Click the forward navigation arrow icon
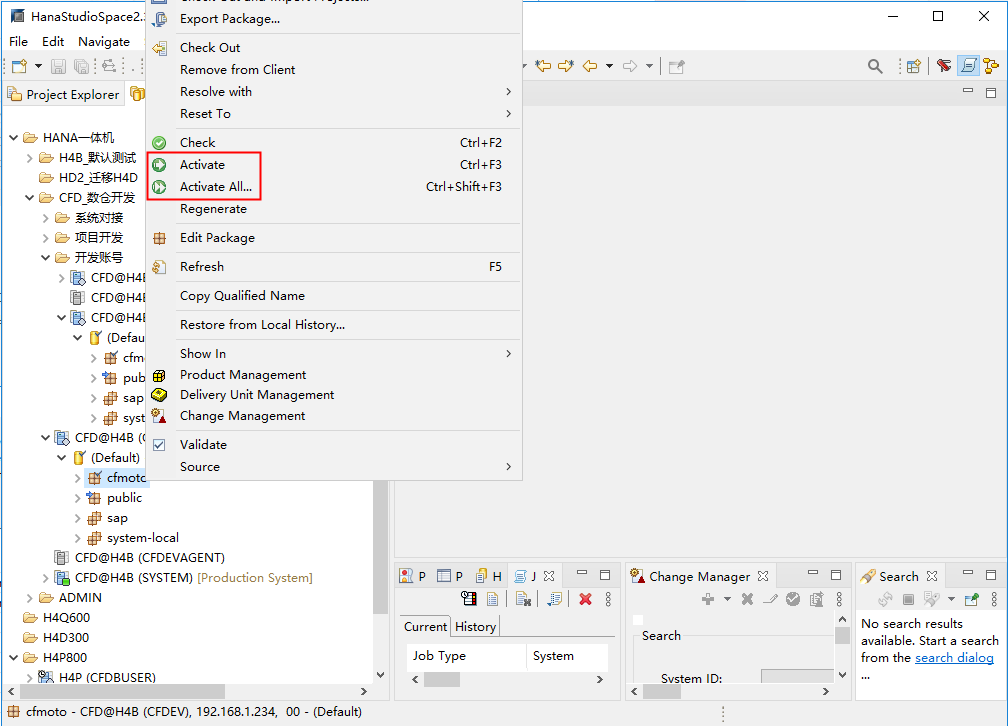 (x=630, y=66)
